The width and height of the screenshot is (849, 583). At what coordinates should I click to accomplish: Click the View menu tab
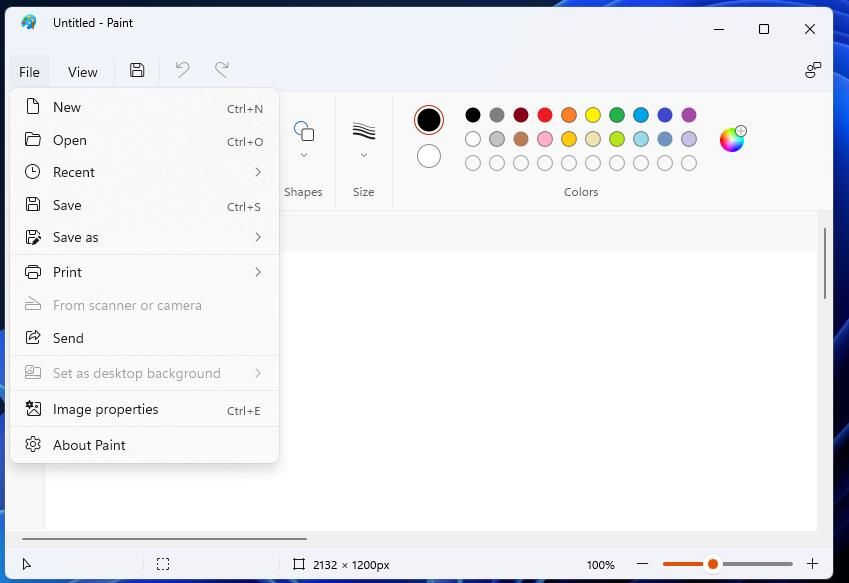pos(83,72)
